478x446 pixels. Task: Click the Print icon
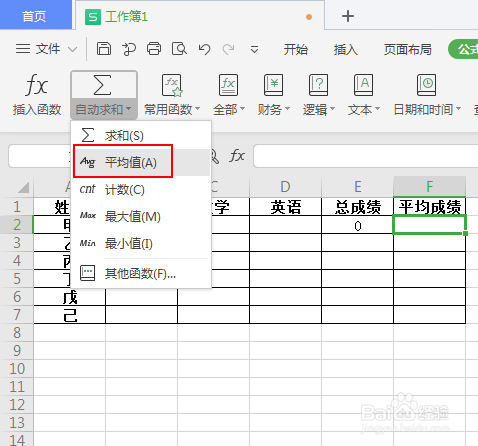pyautogui.click(x=154, y=49)
